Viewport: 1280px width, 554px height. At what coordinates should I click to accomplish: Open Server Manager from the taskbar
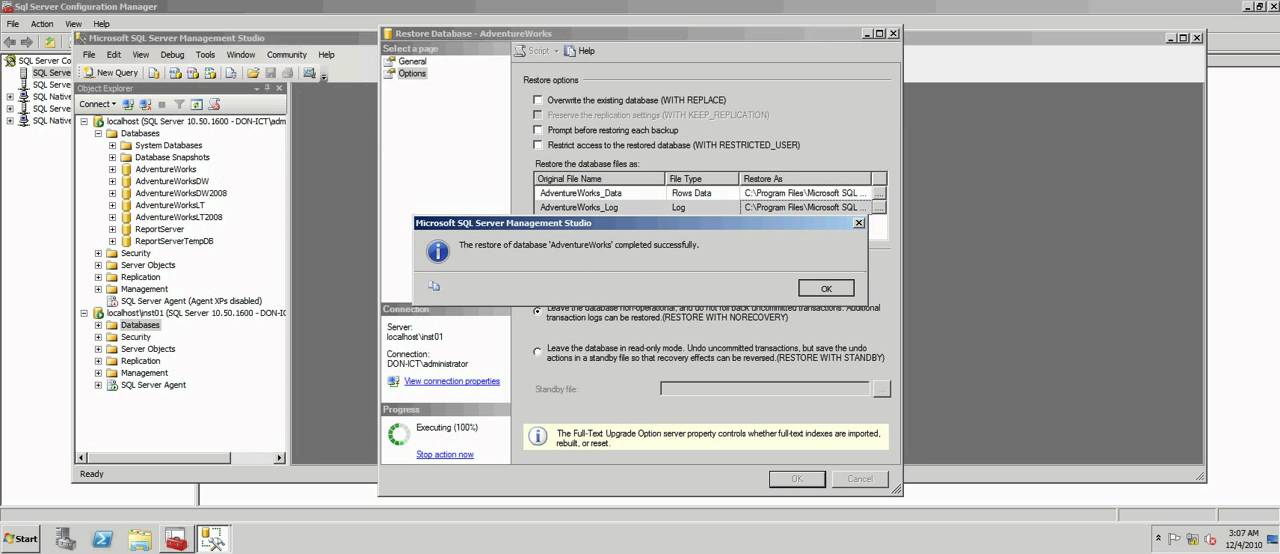66,539
